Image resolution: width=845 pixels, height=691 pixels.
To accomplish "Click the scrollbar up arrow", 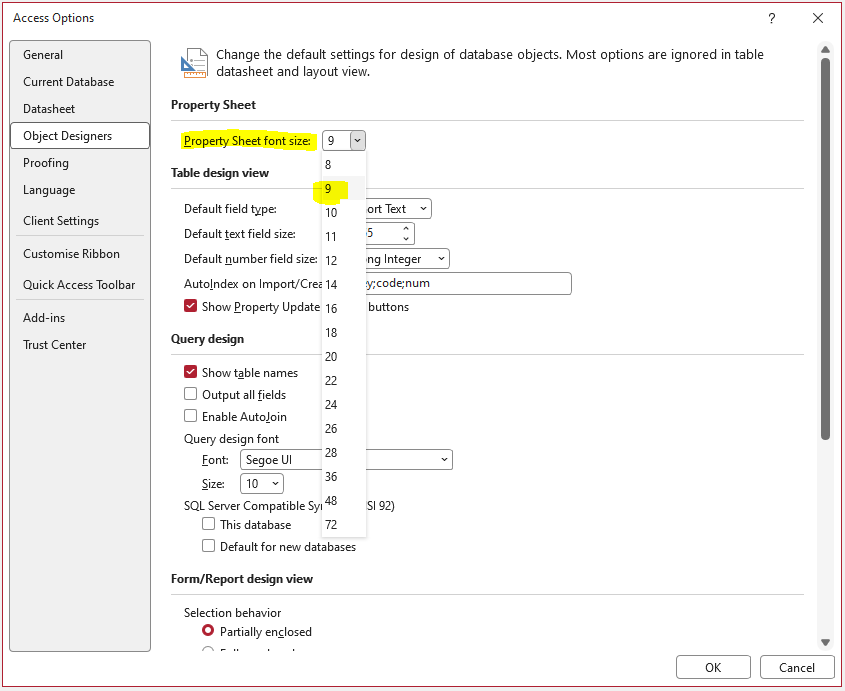I will 825,50.
